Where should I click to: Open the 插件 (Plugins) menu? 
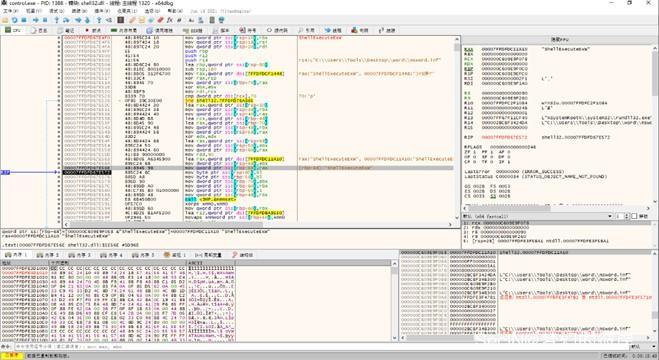click(102, 11)
